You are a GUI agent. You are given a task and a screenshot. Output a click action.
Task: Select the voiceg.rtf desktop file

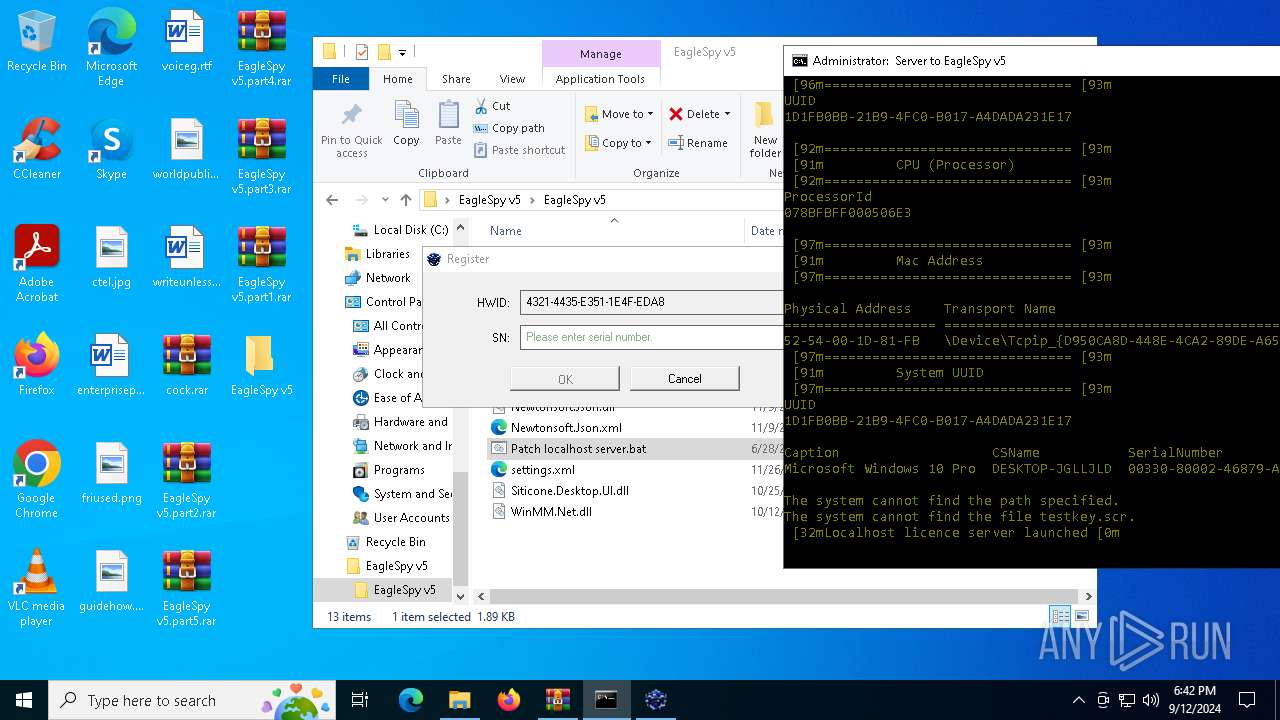(186, 42)
